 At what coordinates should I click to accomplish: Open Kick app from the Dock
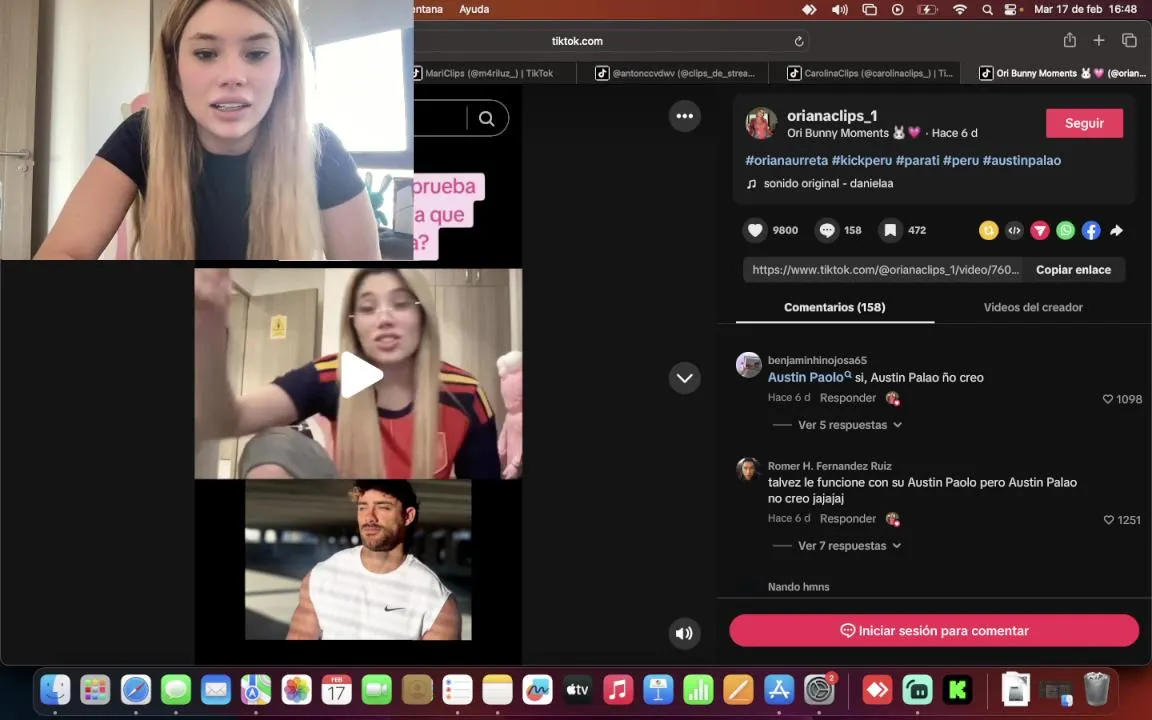point(957,689)
